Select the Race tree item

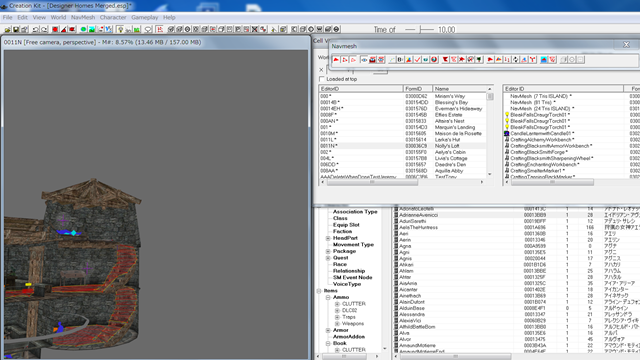[340, 264]
